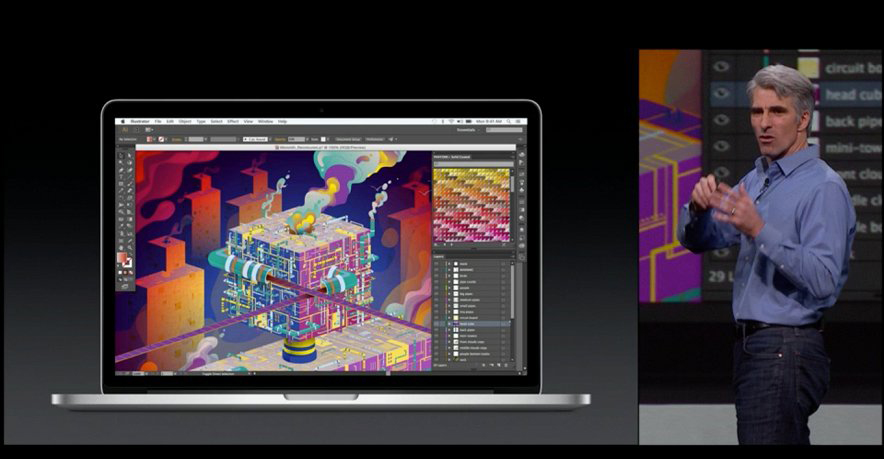
Task: Toggle visibility of head cube layer
Action: 436,324
